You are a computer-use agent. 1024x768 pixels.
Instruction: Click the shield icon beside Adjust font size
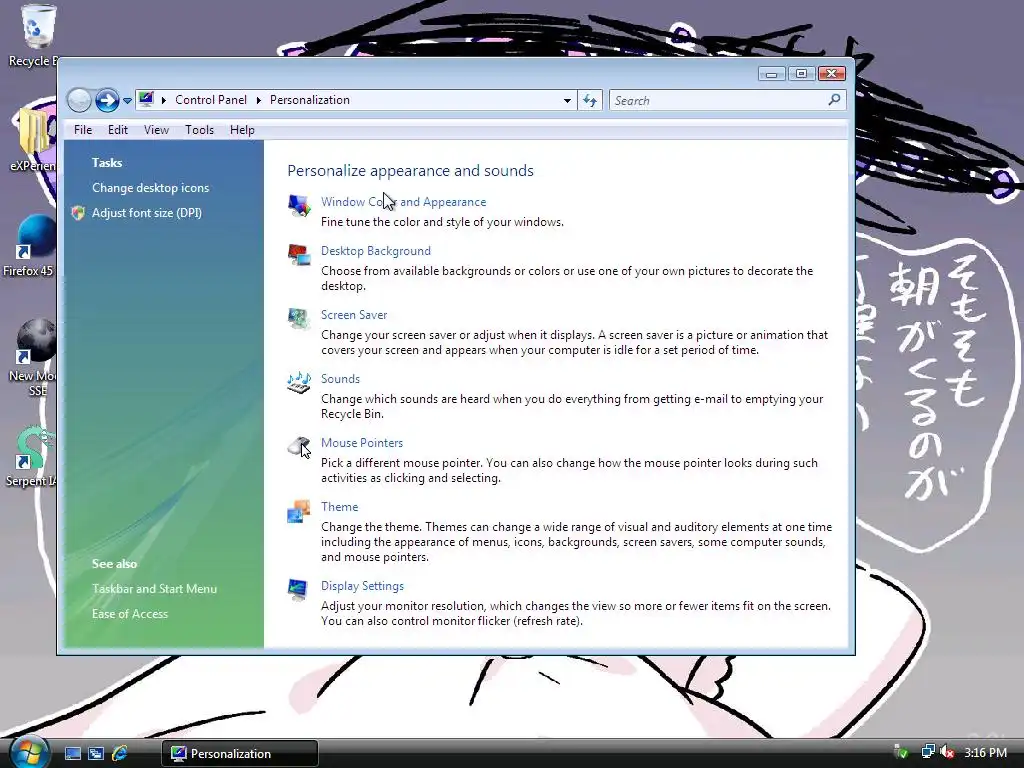(x=78, y=213)
